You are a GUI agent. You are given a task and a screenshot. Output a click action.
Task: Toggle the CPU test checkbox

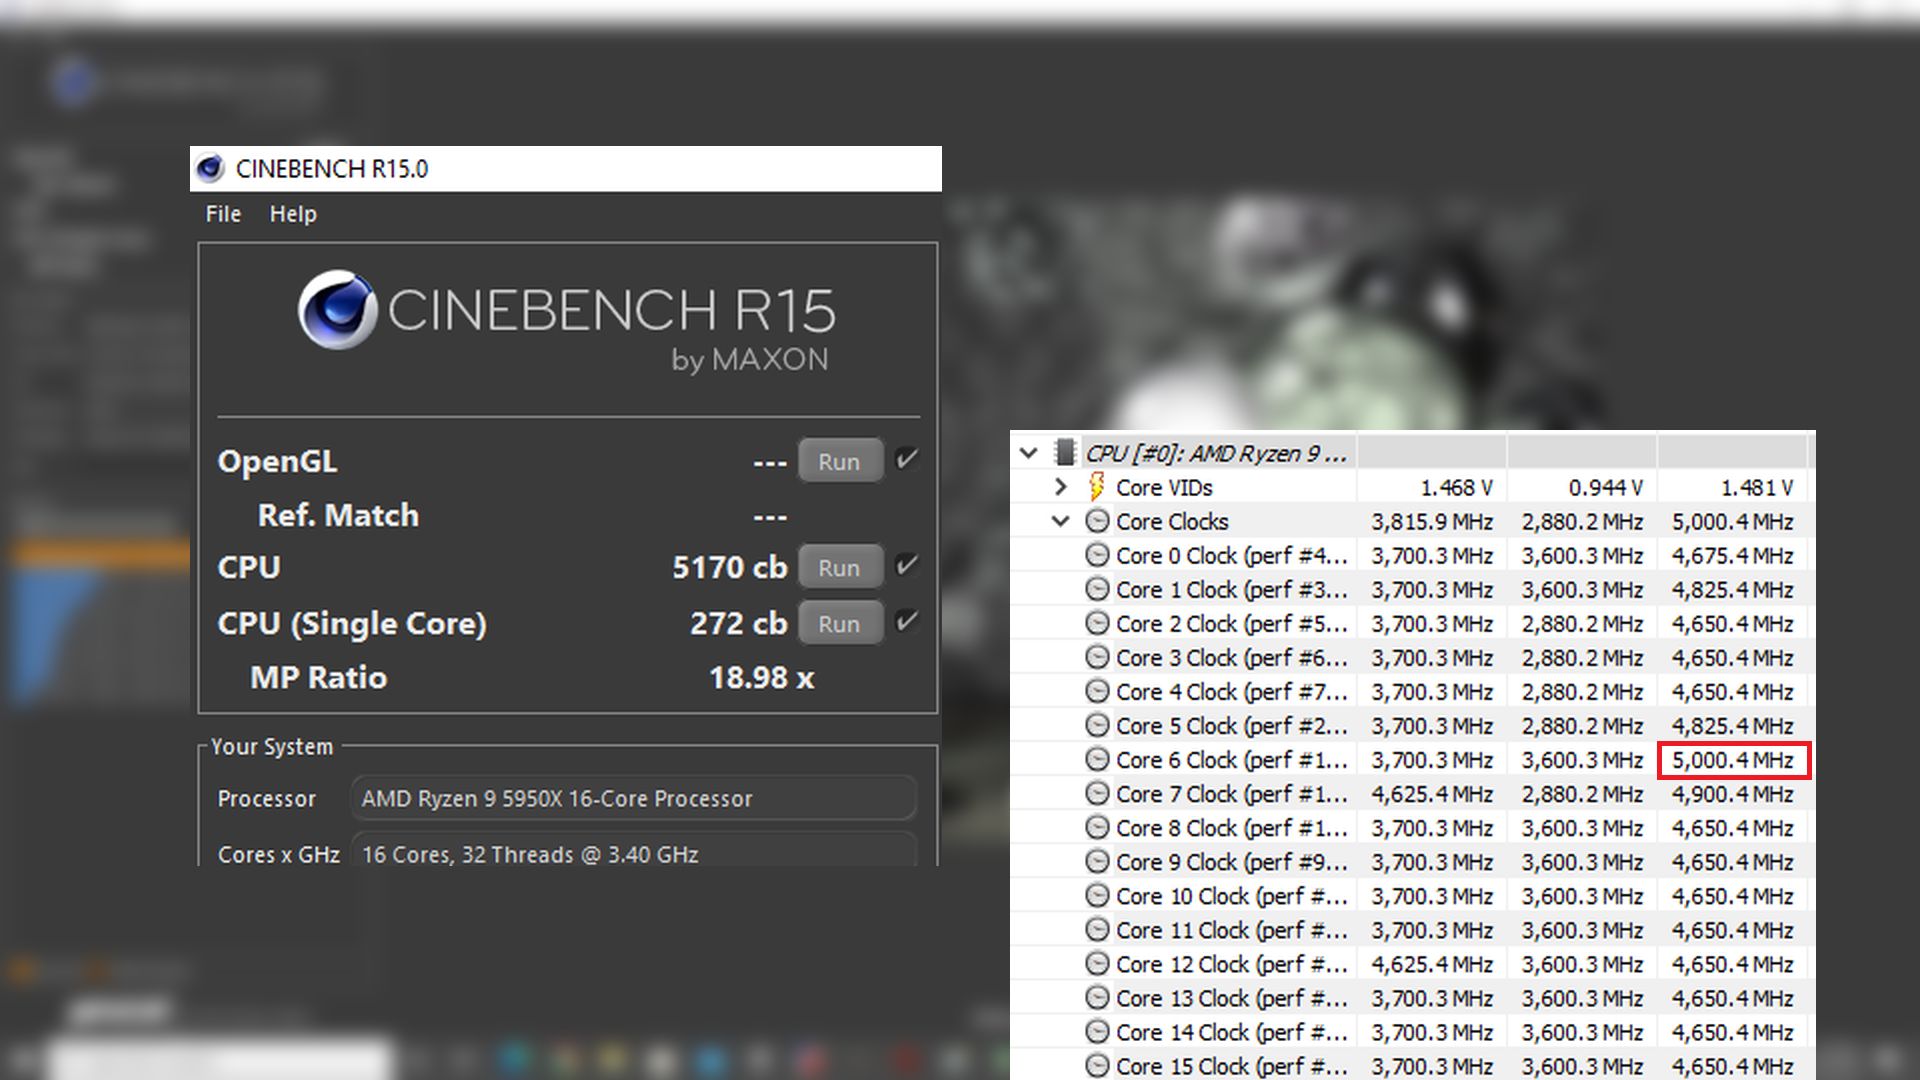pos(907,566)
